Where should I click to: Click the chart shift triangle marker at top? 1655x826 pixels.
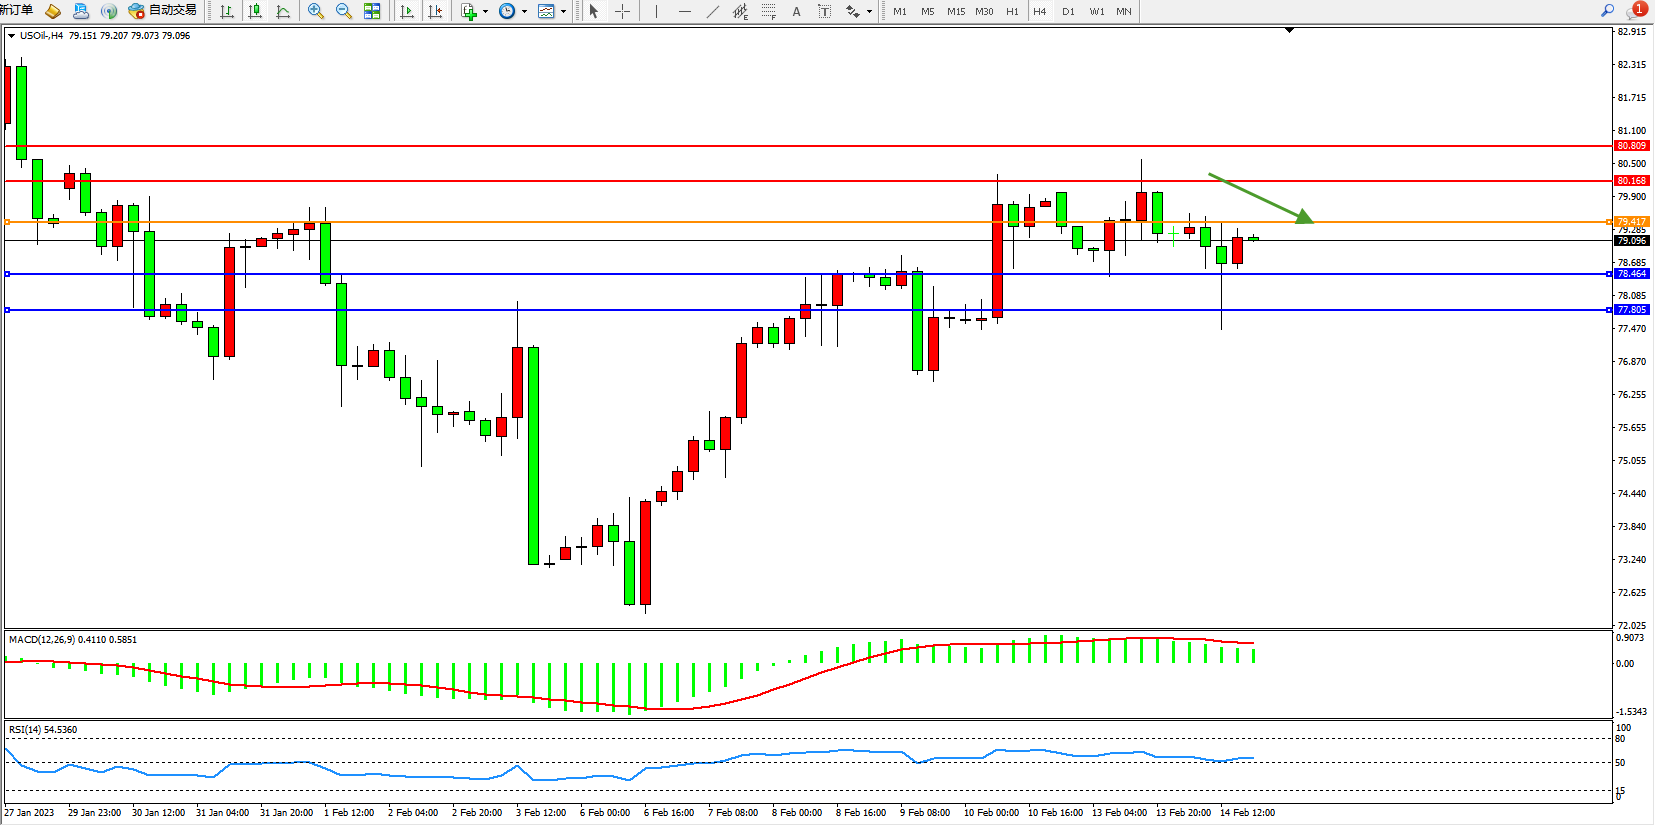coord(1289,30)
